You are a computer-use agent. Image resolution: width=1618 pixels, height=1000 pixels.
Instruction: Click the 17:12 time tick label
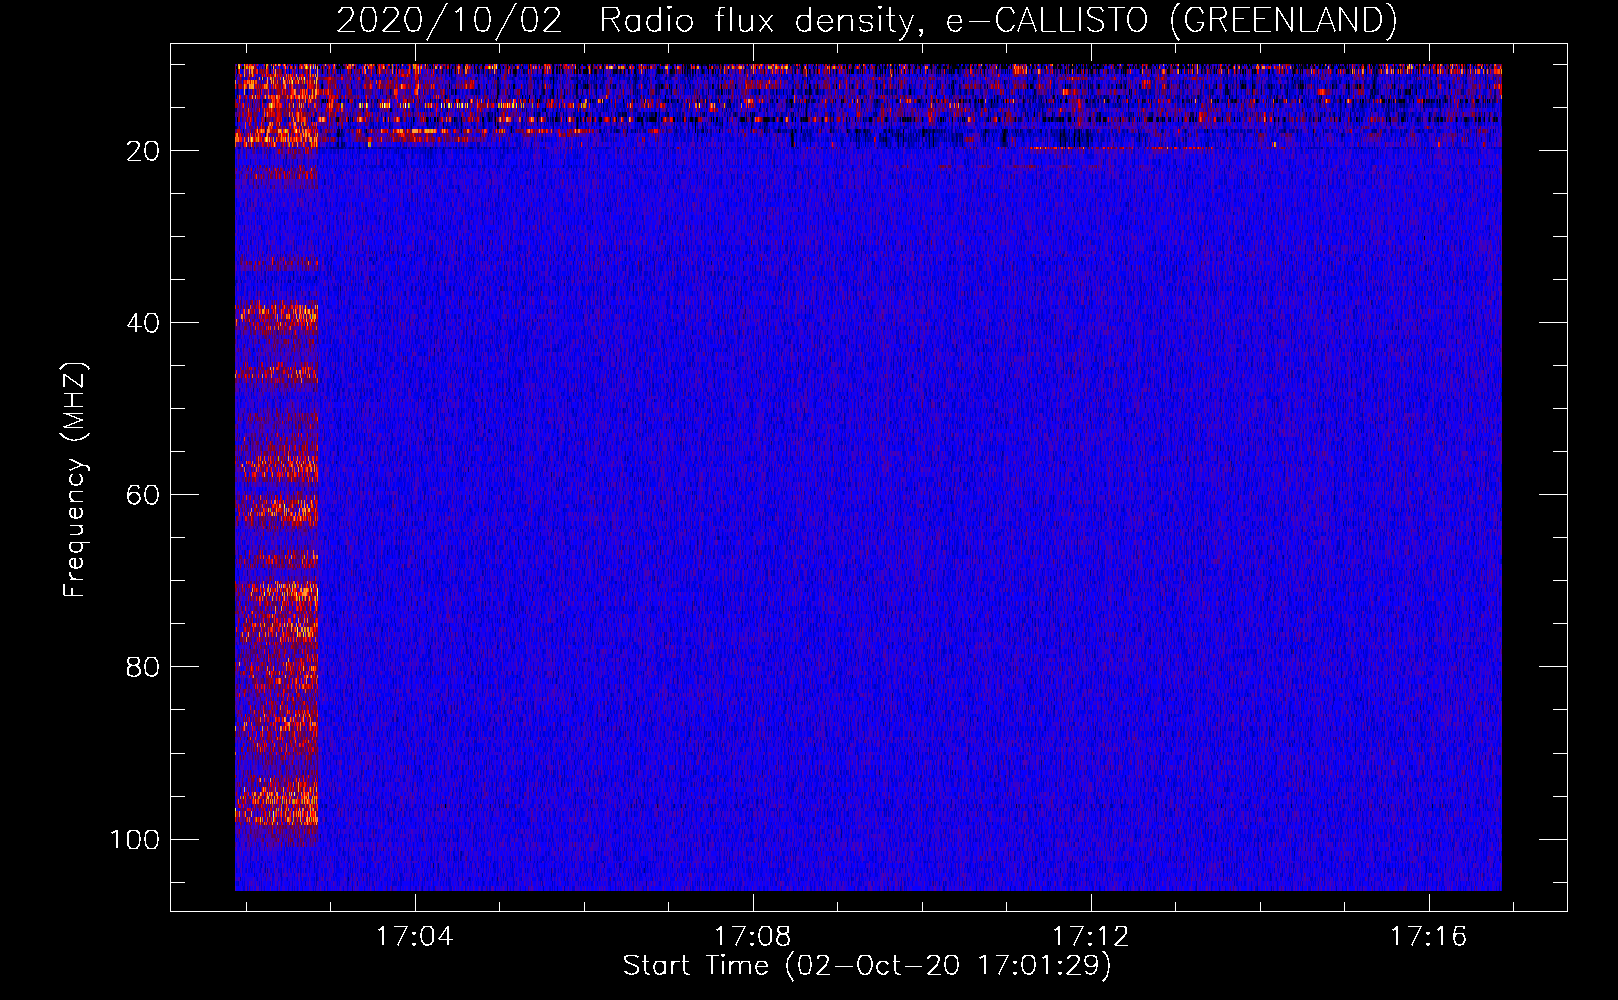tap(1090, 936)
